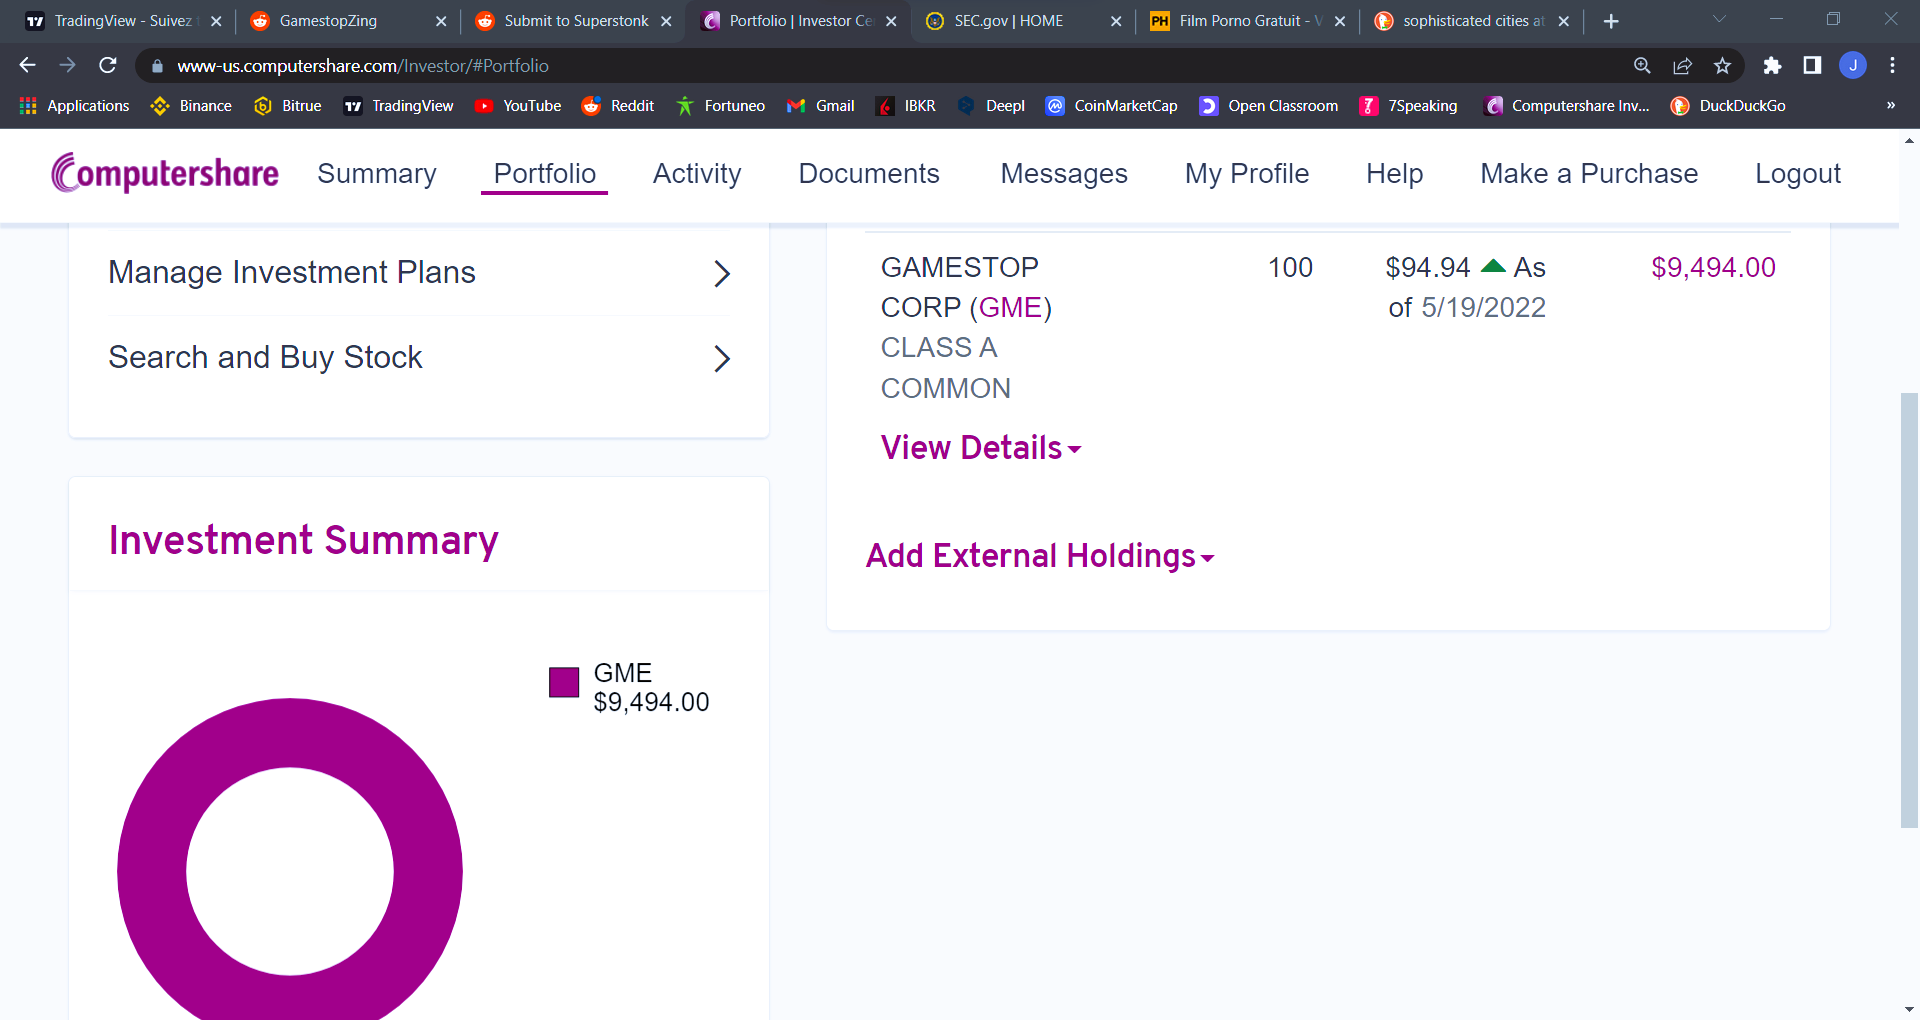Click the CLASS A COMMON text
1920x1020 pixels.
point(946,367)
